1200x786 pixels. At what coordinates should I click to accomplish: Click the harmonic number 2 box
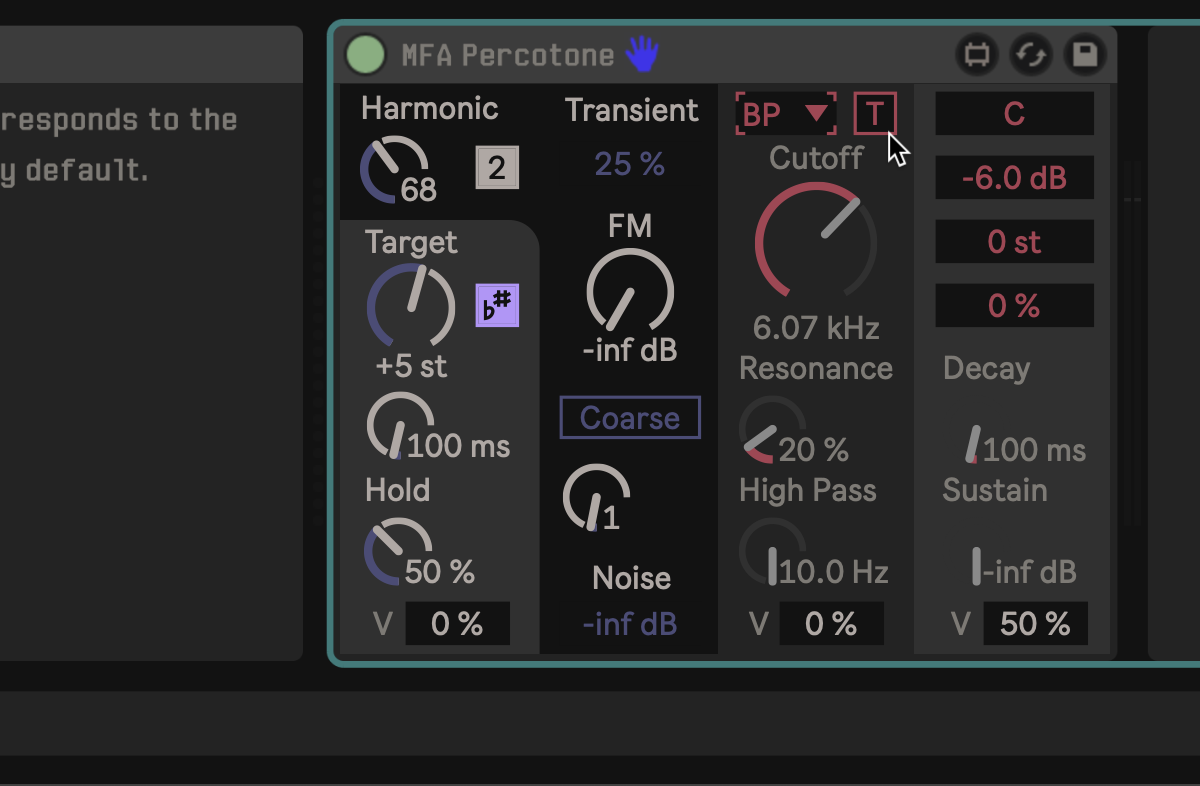(x=497, y=167)
